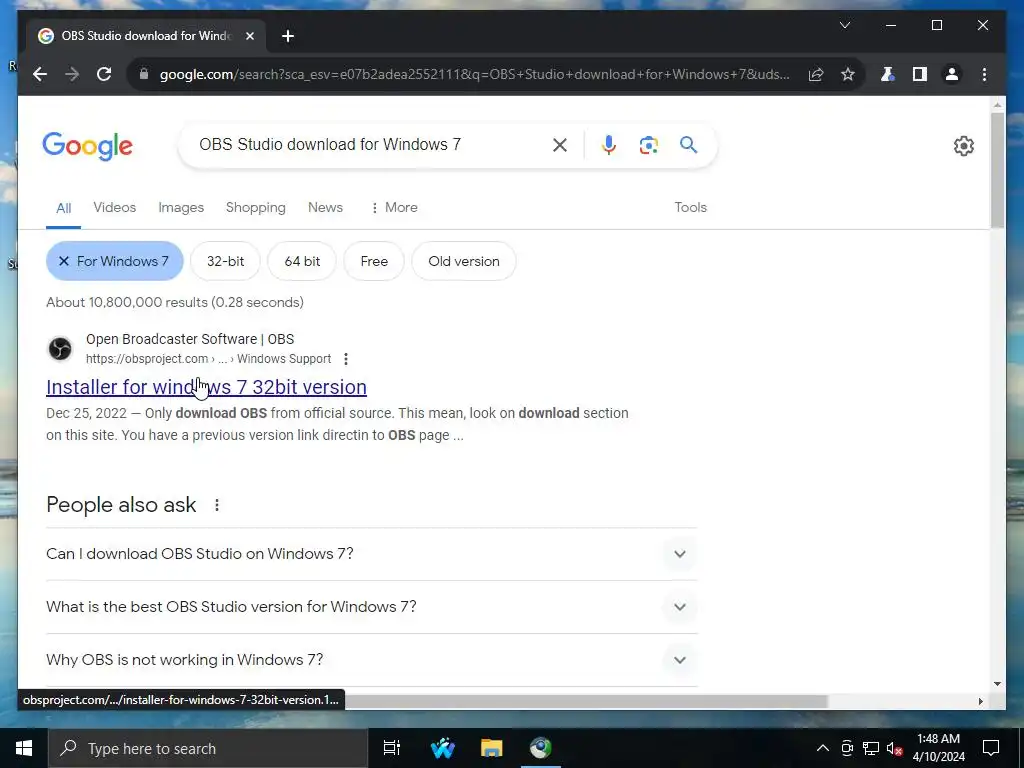
Task: Select About 10,800,000 results text
Action: pyautogui.click(x=174, y=302)
